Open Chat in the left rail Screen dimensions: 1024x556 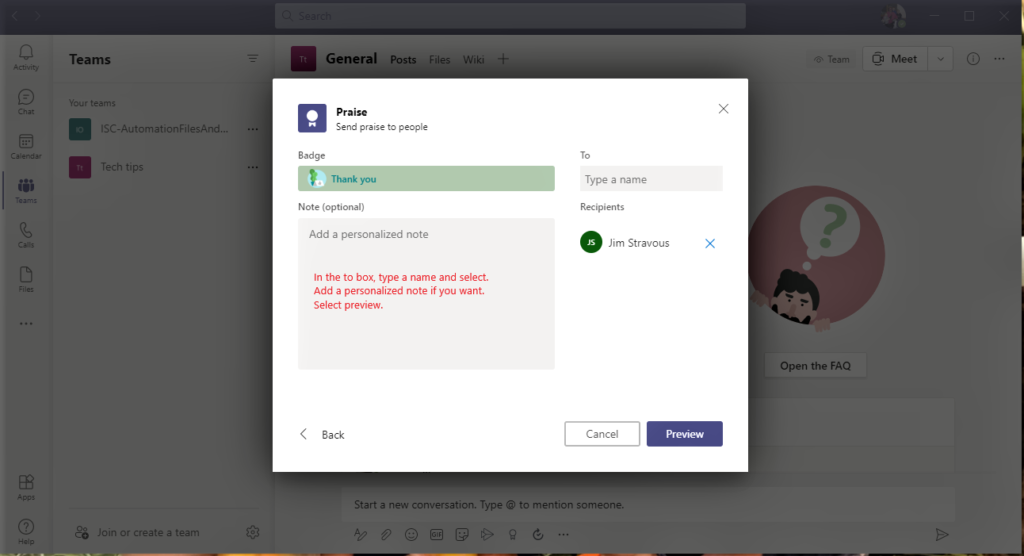(26, 102)
